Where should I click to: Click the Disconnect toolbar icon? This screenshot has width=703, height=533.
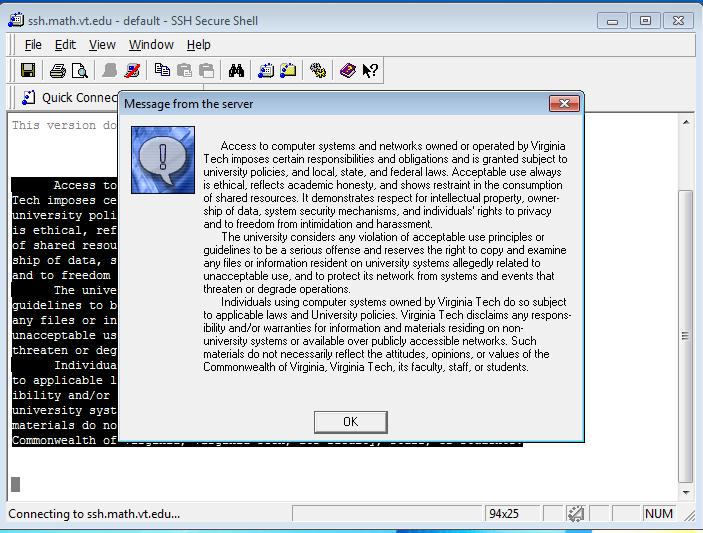[132, 71]
